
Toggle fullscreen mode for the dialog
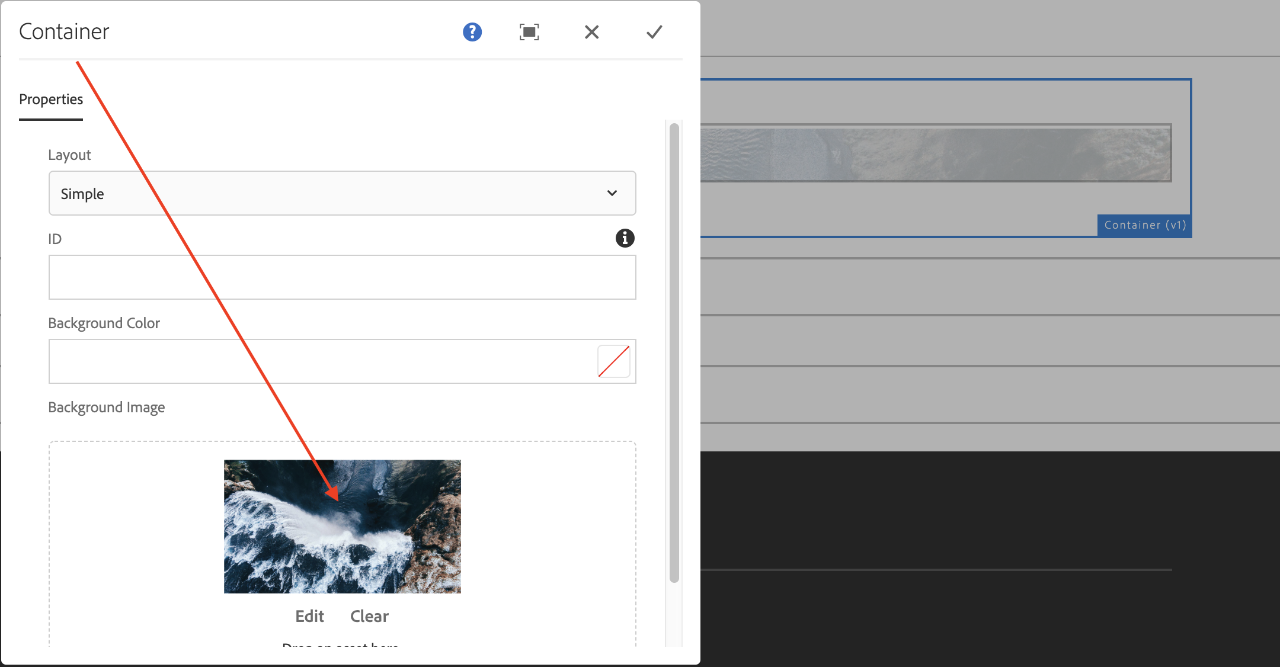tap(530, 32)
